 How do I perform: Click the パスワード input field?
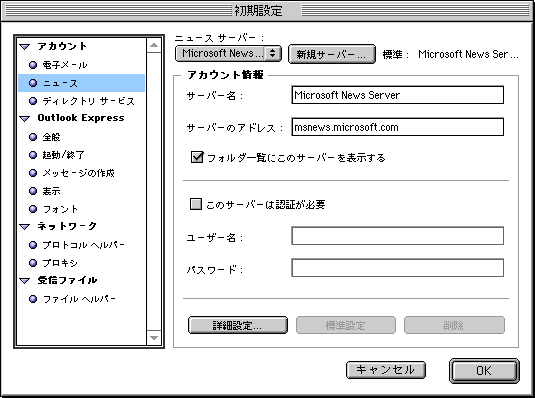point(397,268)
